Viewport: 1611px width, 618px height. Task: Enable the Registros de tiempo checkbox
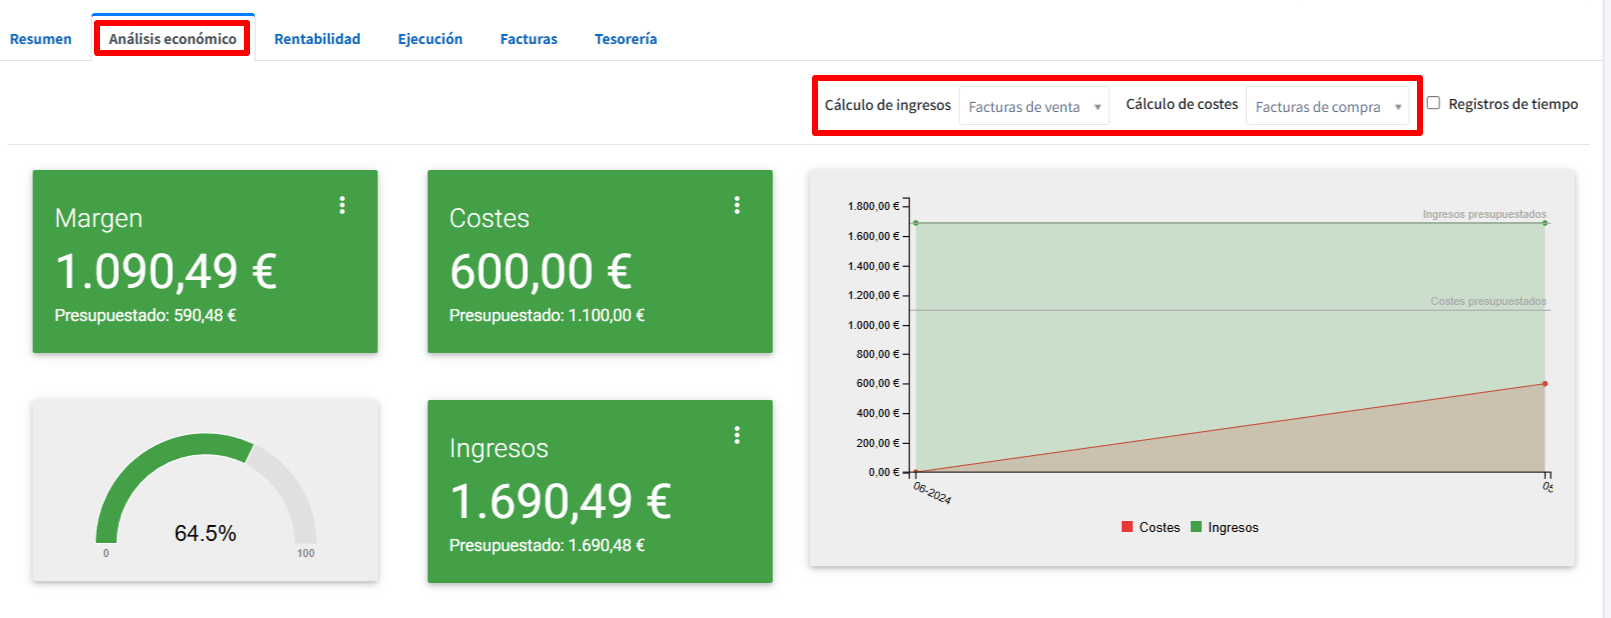click(x=1433, y=103)
